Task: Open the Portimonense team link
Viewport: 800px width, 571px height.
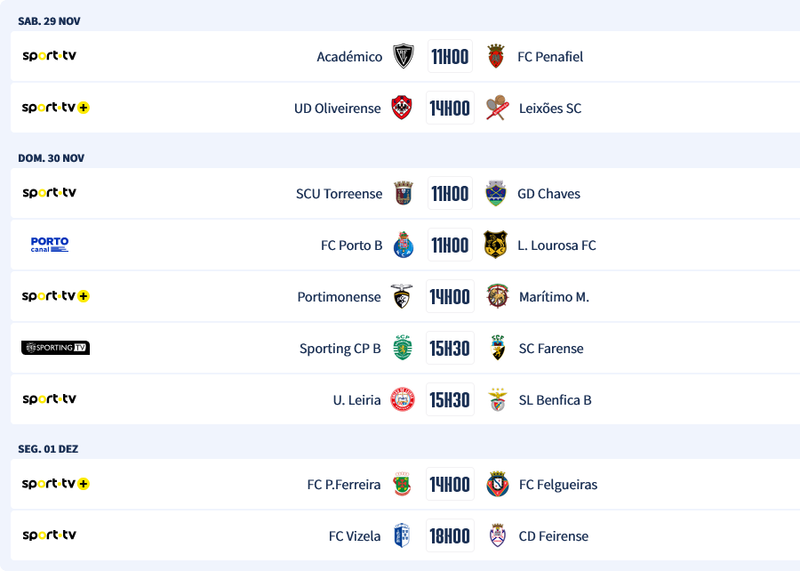Action: tap(339, 297)
